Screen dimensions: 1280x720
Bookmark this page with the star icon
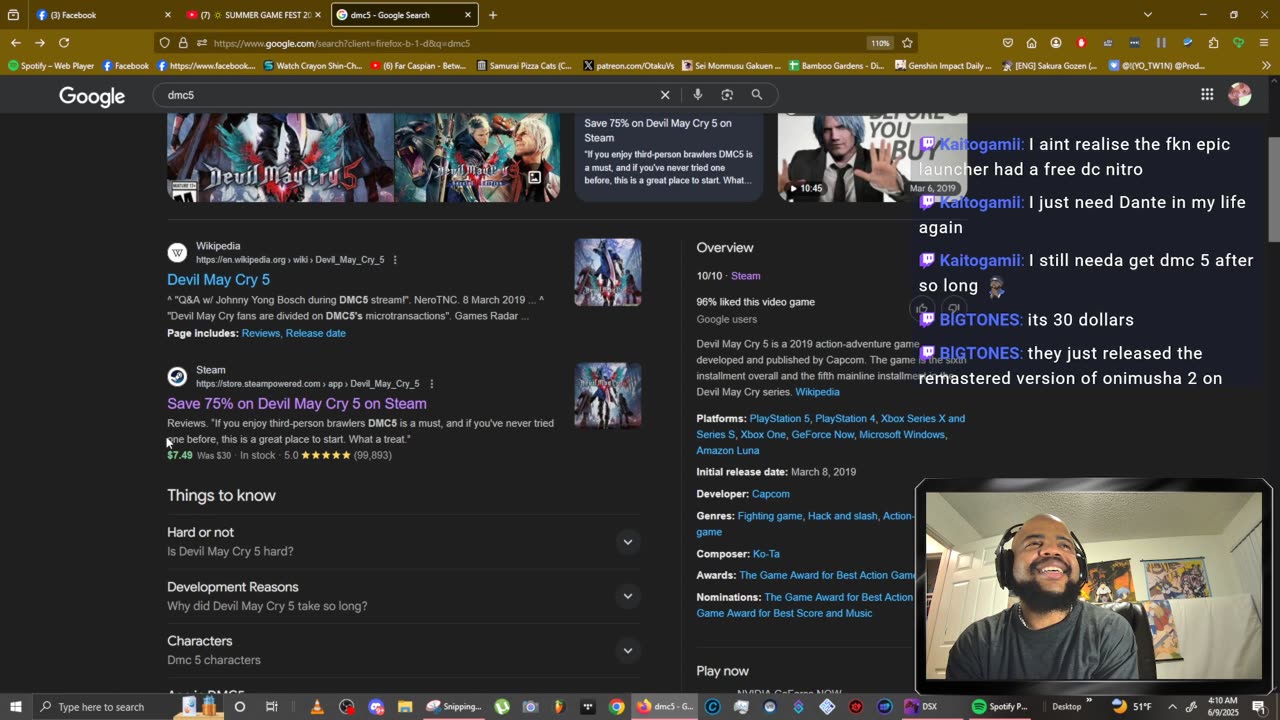pyautogui.click(x=907, y=43)
